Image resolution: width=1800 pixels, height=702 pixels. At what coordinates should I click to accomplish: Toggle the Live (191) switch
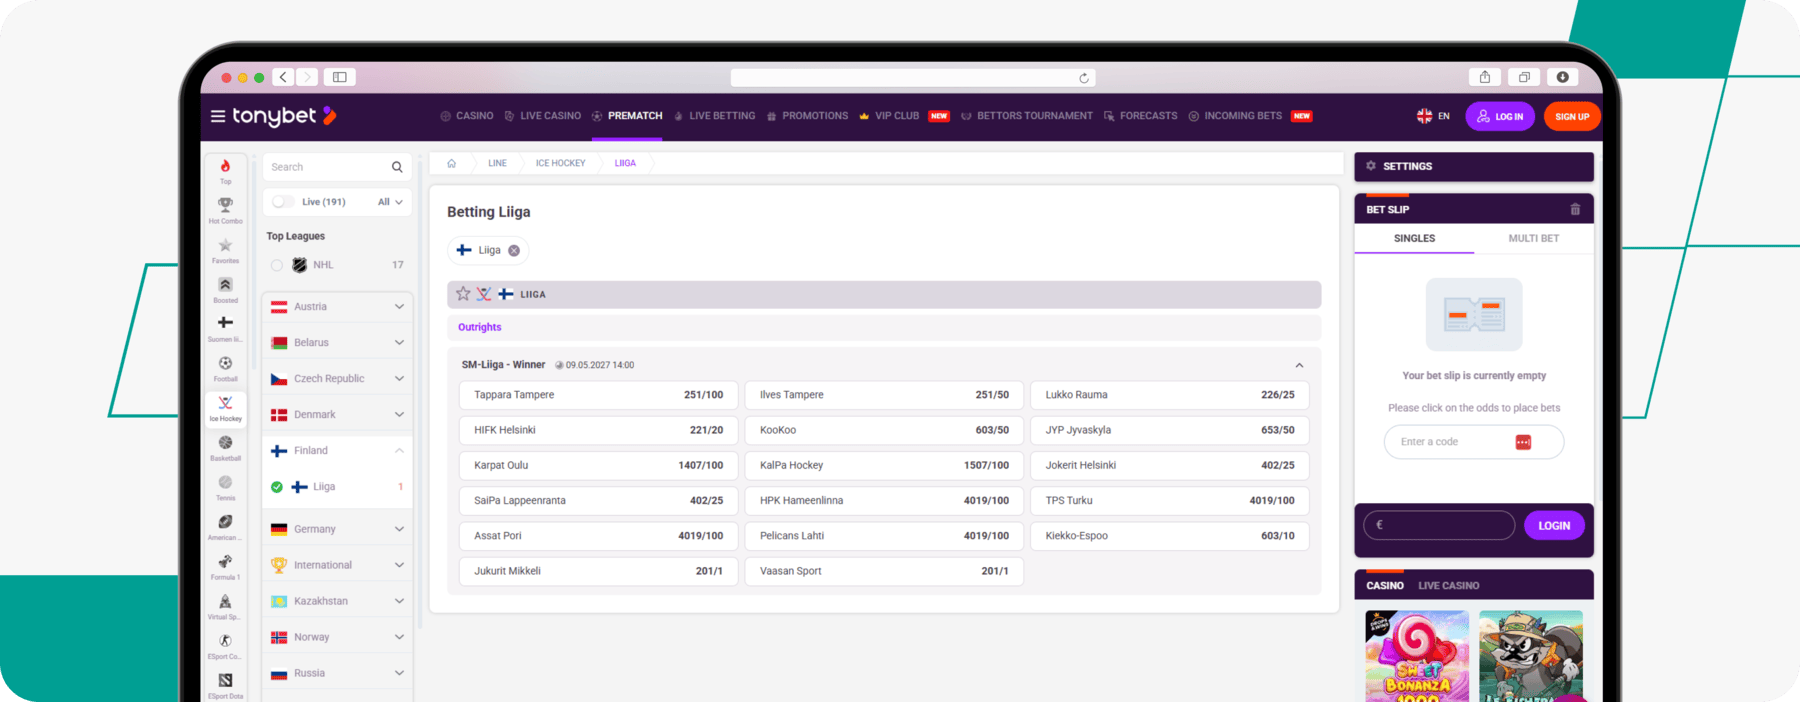283,202
